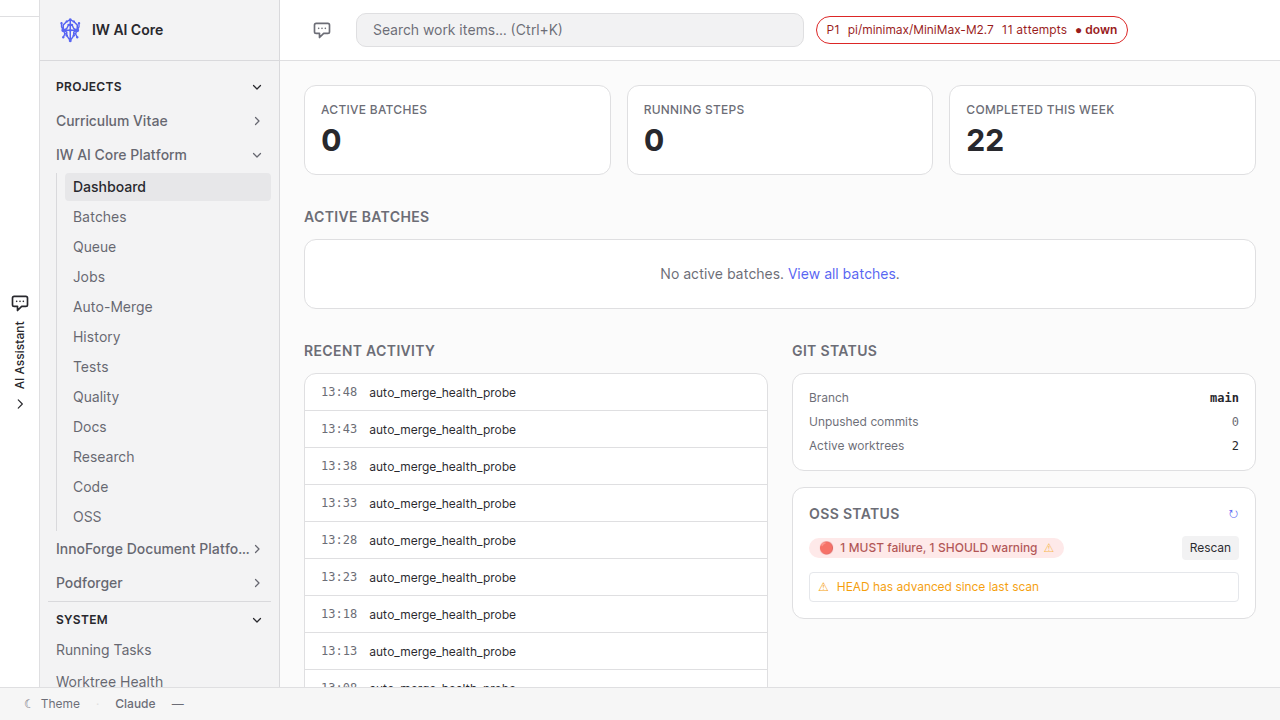Click the Unpushed commits row

tap(1024, 422)
